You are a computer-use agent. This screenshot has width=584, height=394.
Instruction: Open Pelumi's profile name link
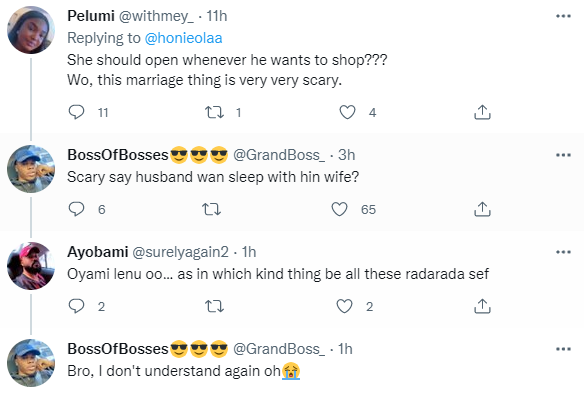(x=91, y=16)
